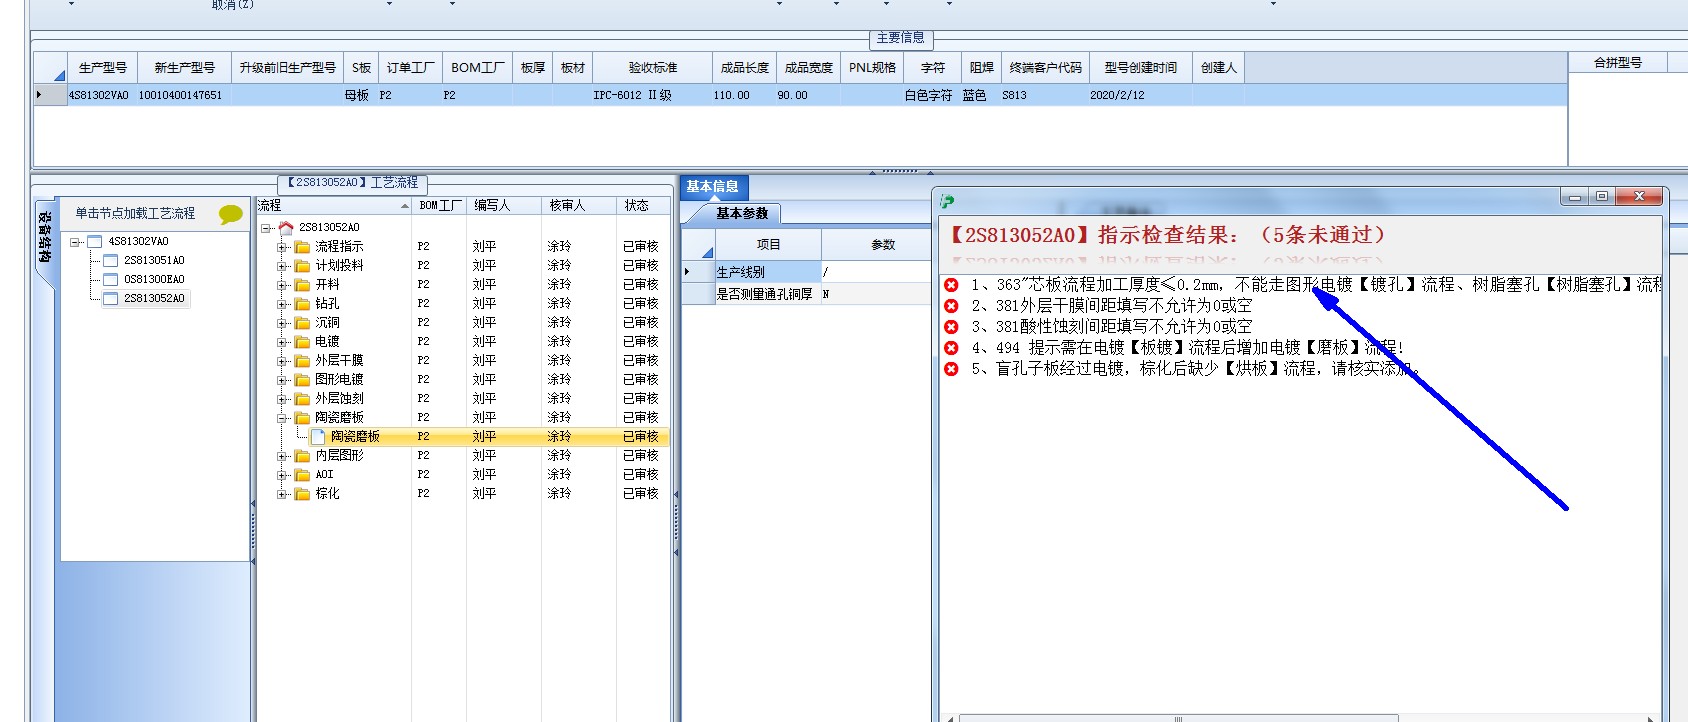Expand the 棕化 node
Viewport: 1688px width, 722px height.
[x=282, y=494]
